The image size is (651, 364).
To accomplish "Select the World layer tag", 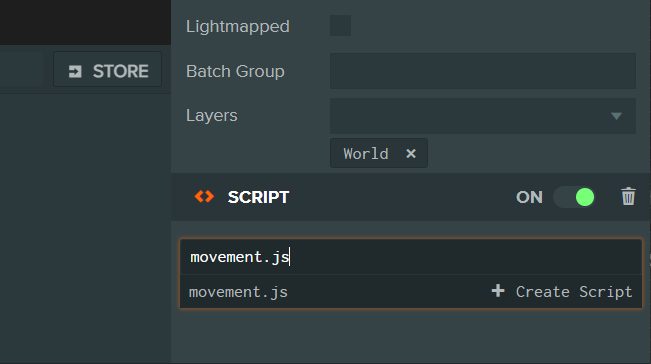I will coord(366,154).
